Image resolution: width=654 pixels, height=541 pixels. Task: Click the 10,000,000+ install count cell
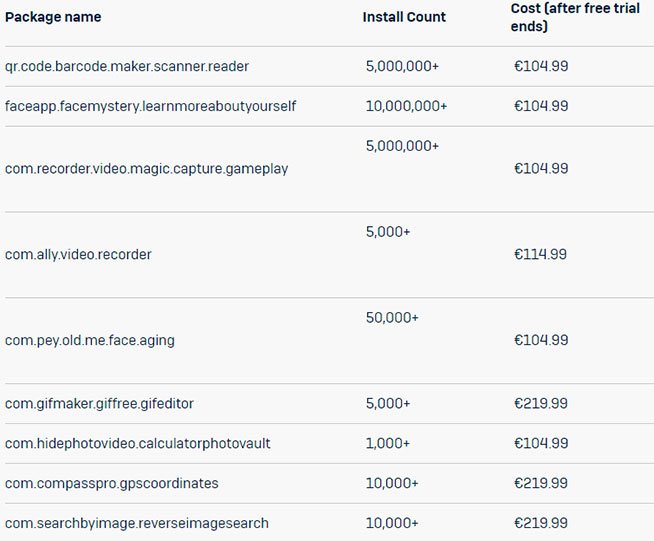click(x=406, y=106)
